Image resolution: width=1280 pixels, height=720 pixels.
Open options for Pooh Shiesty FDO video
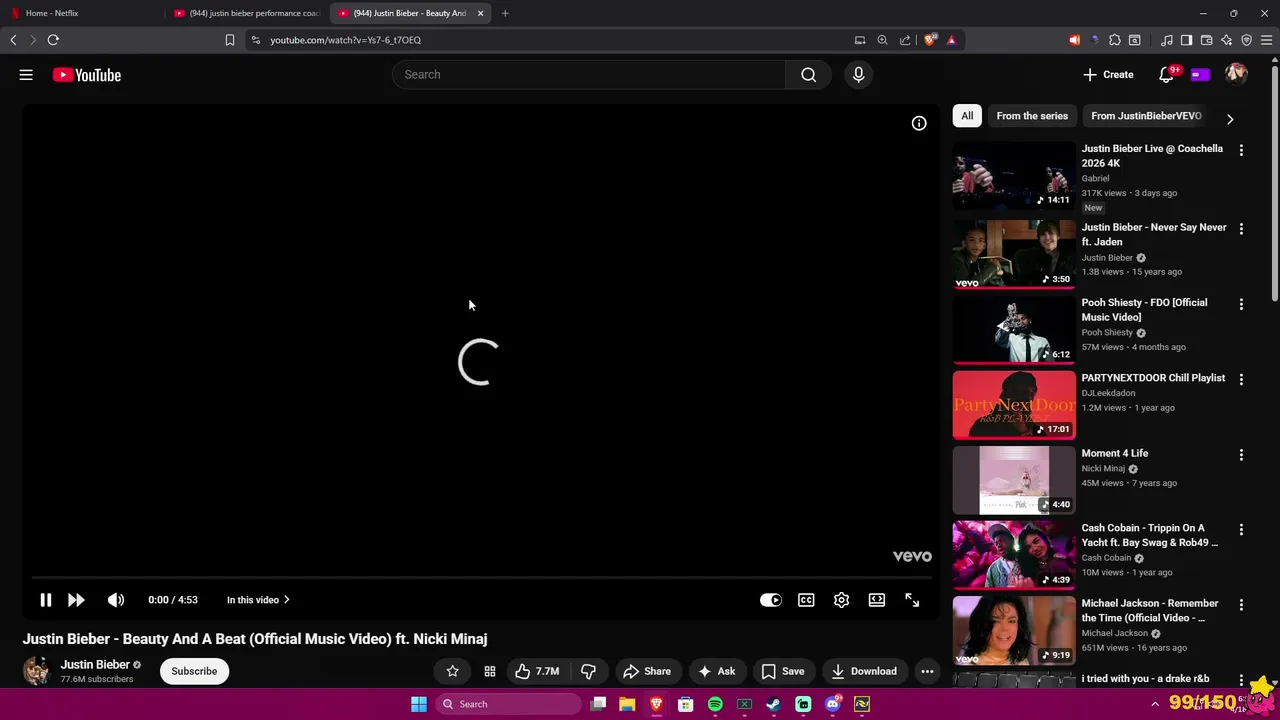[x=1241, y=304]
